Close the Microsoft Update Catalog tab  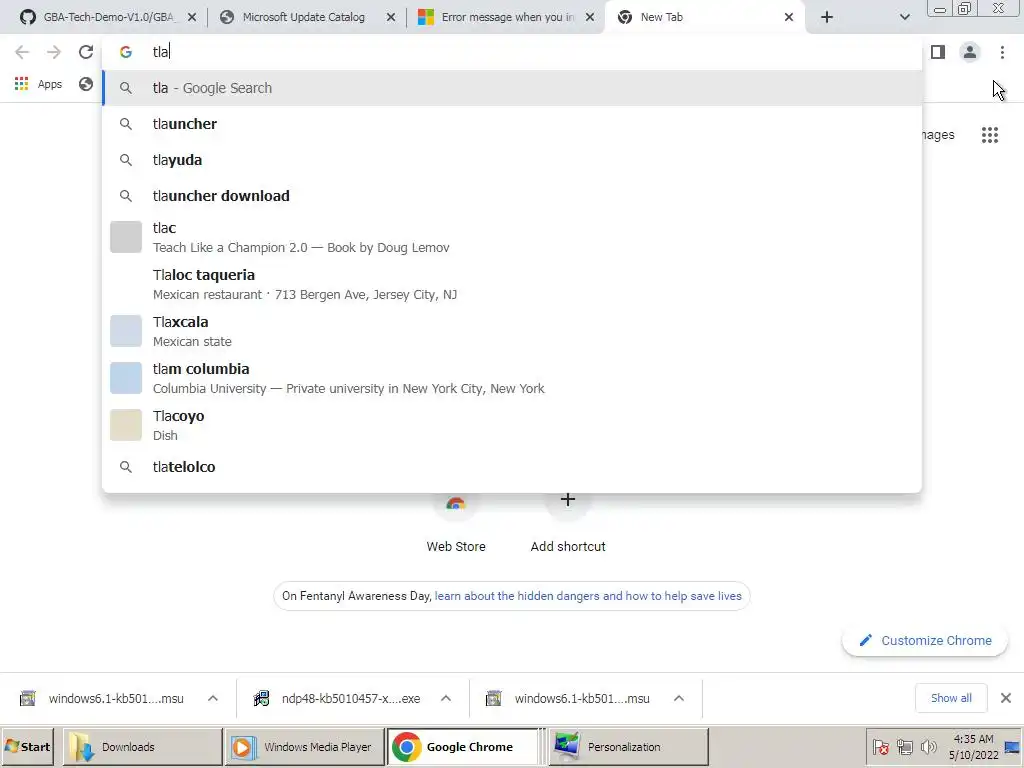pos(391,18)
